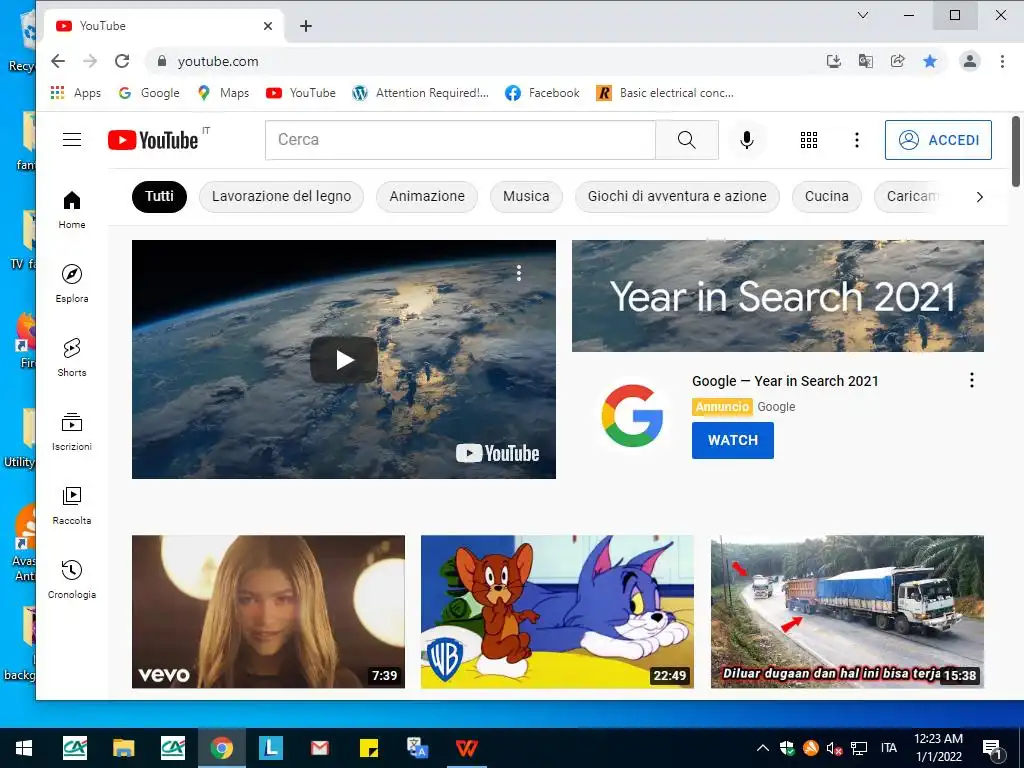Select the Cucina chip
Screen dimensions: 1024x768
(827, 197)
